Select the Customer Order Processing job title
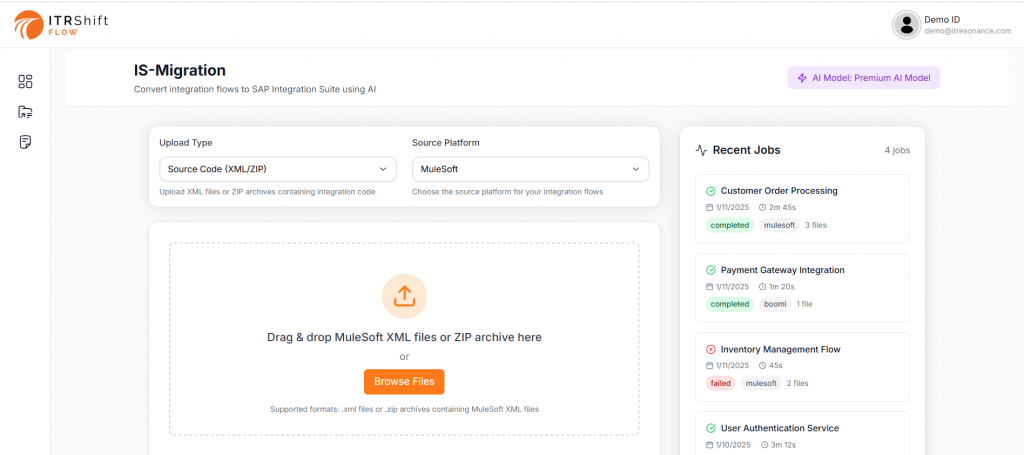Screen dimensions: 1024x455 (x=779, y=190)
